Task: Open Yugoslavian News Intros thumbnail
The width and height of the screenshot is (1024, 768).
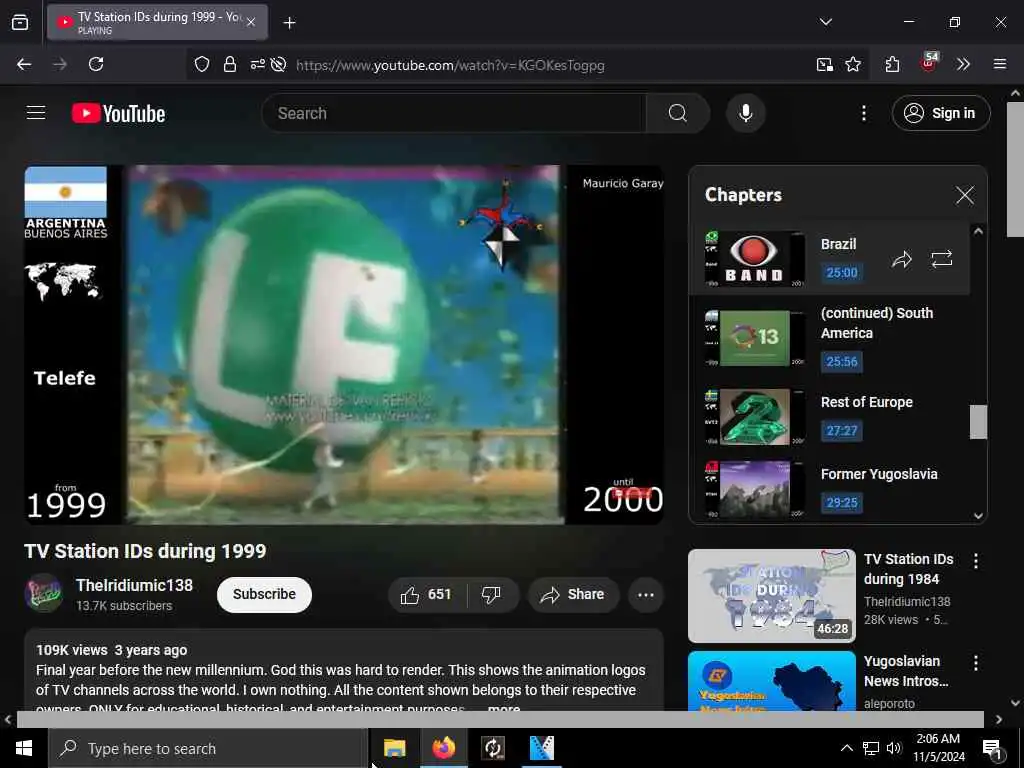Action: point(771,680)
